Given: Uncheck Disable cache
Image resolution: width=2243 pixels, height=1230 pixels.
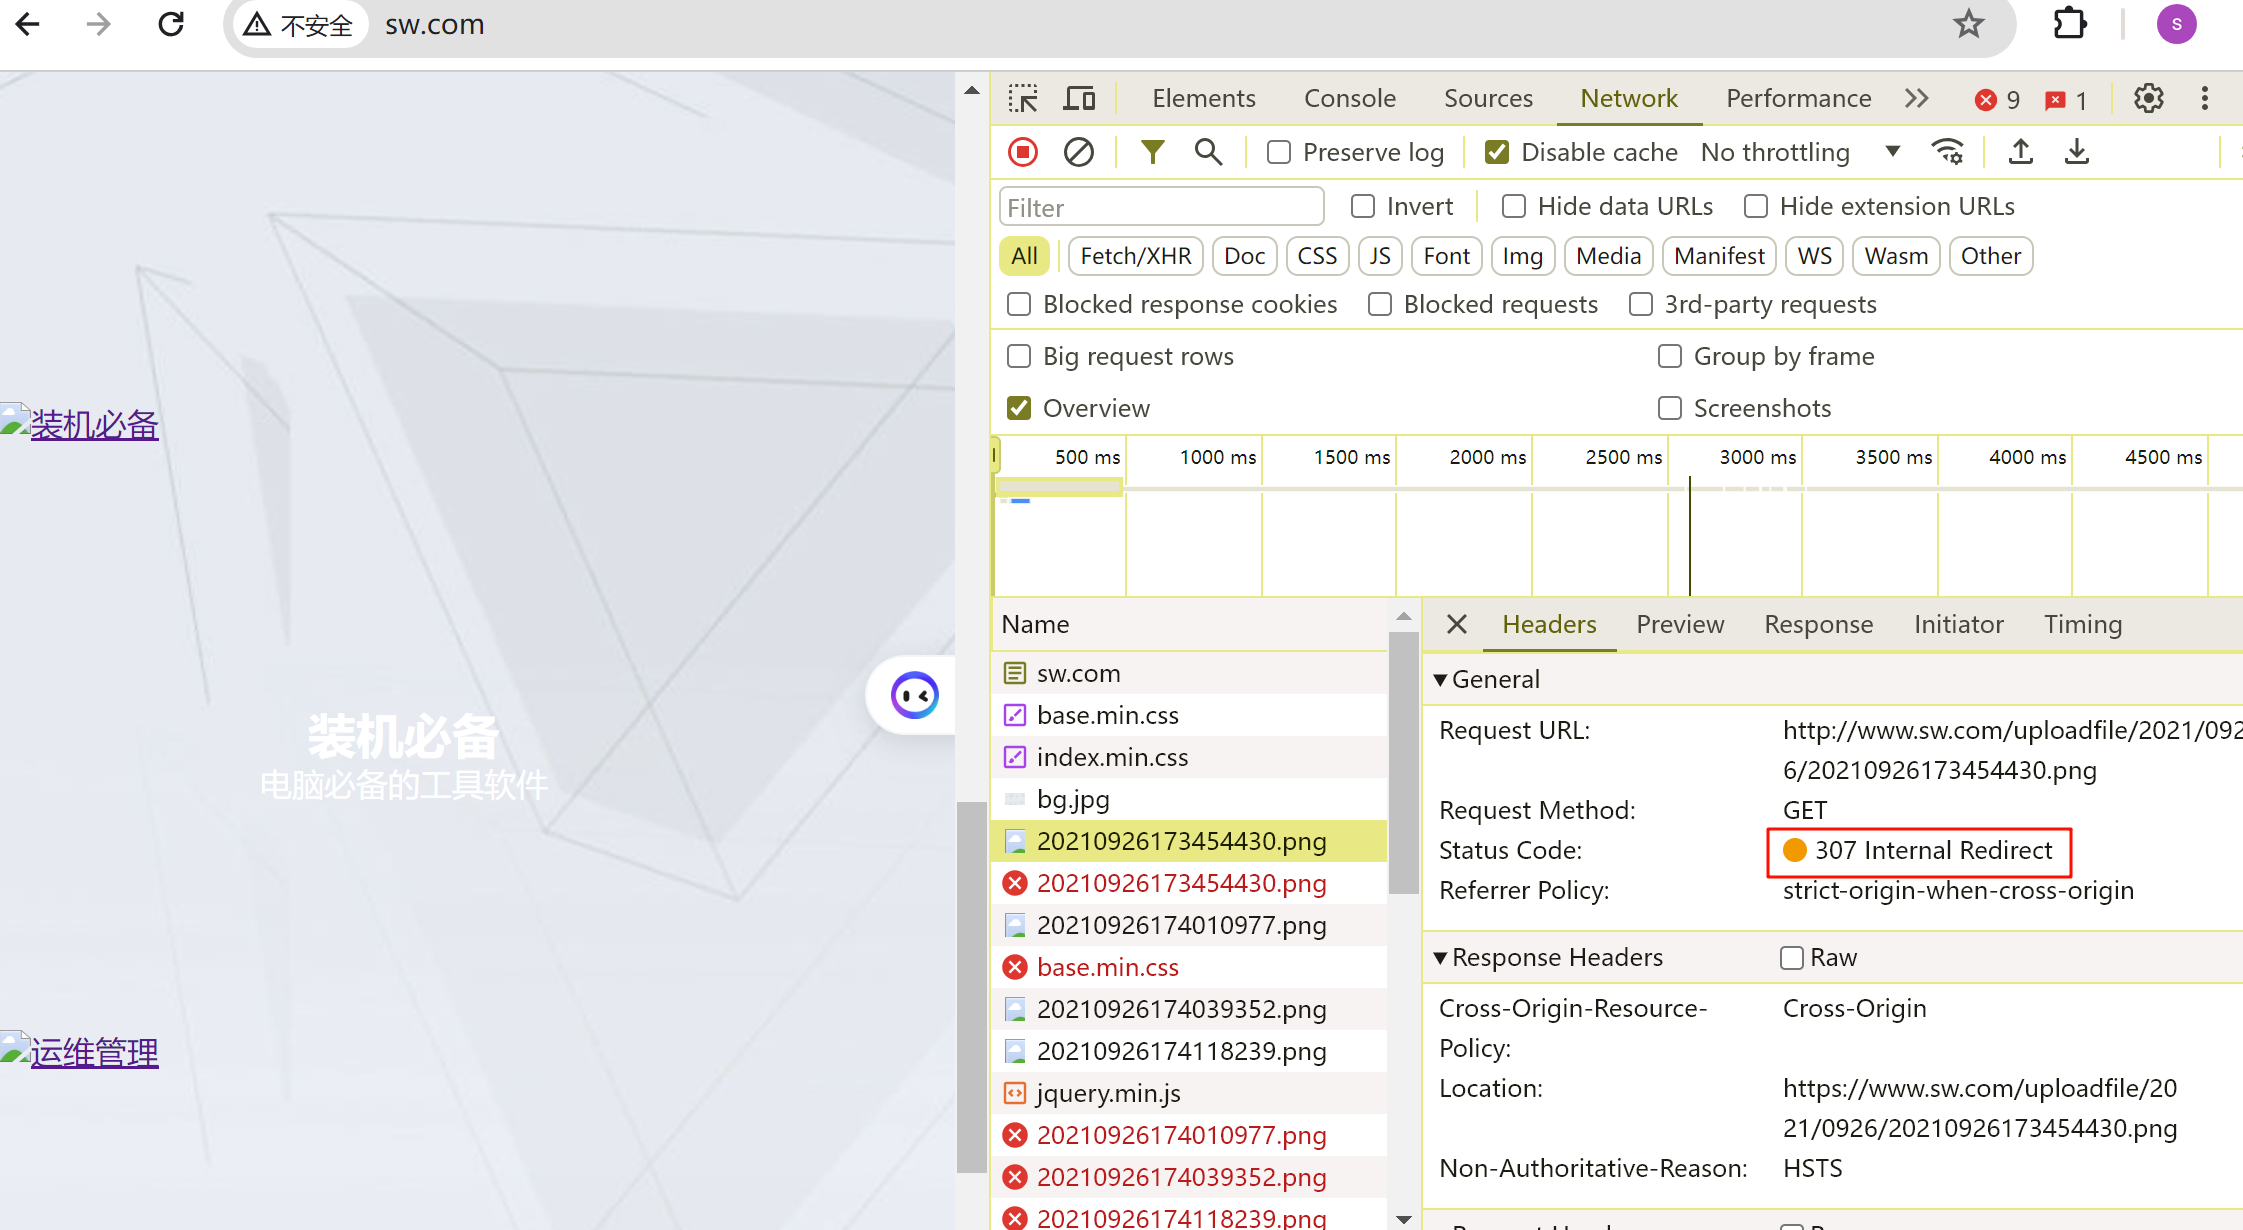Looking at the screenshot, I should click(x=1497, y=152).
